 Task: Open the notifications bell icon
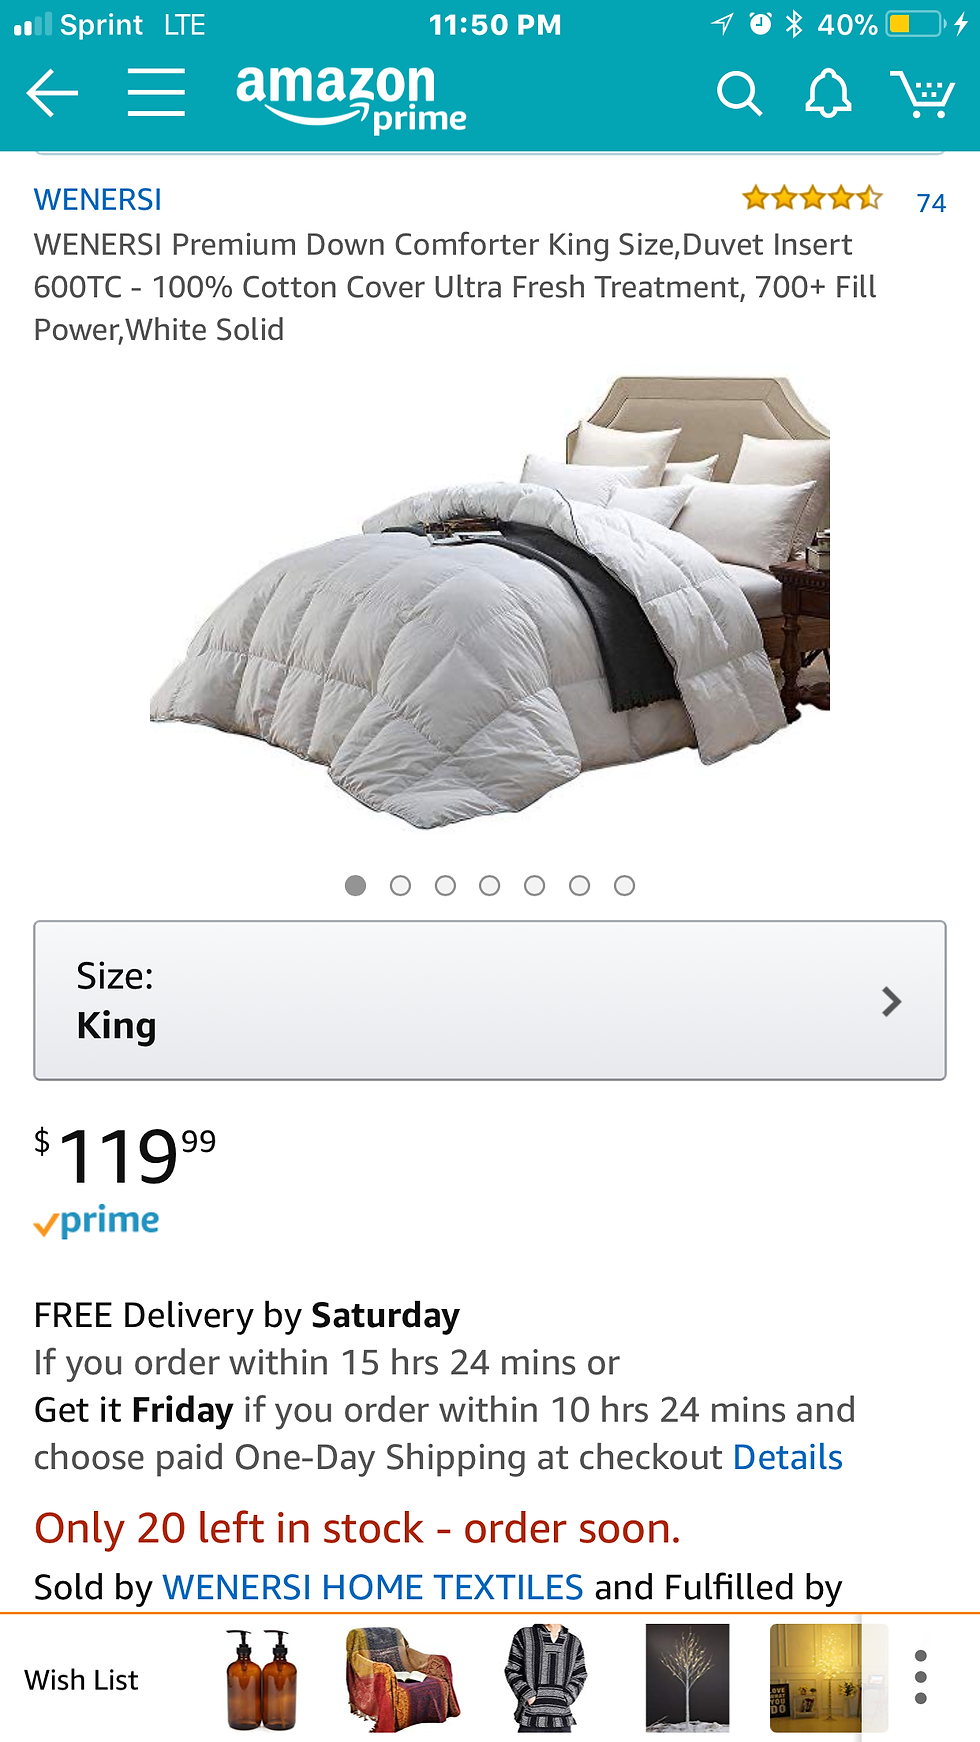(828, 94)
